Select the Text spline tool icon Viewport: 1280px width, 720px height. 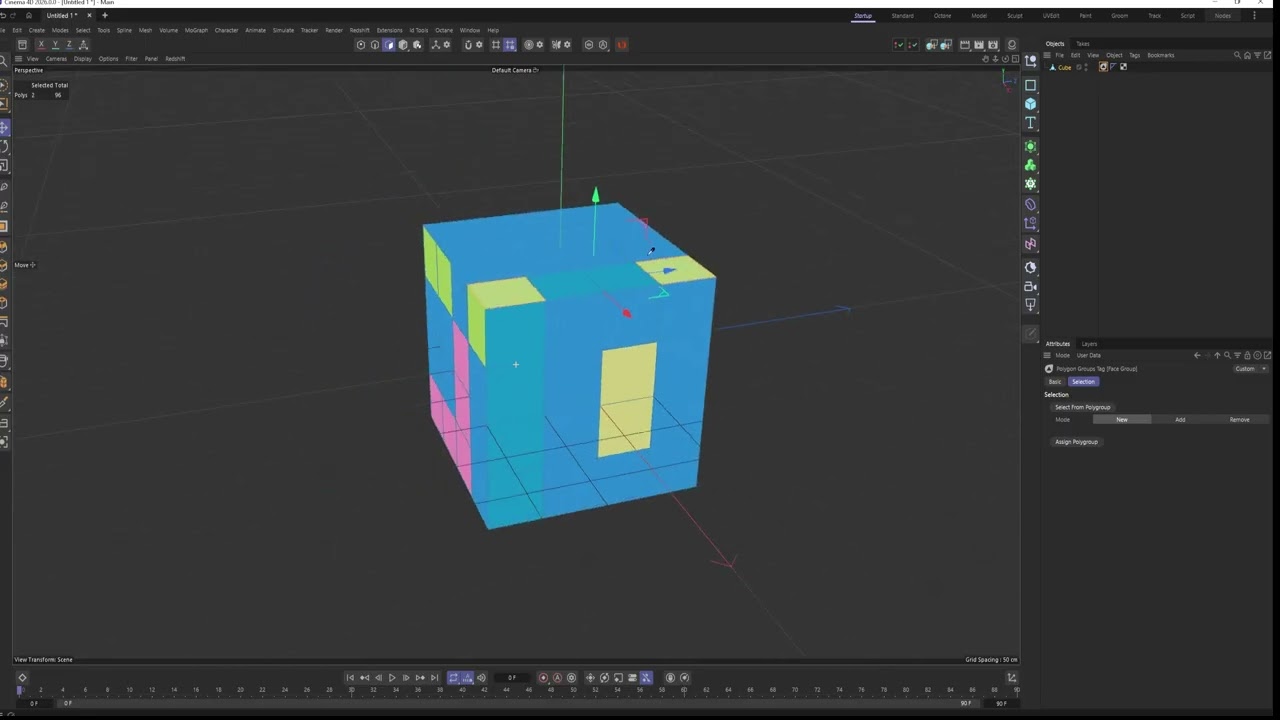click(x=1030, y=123)
